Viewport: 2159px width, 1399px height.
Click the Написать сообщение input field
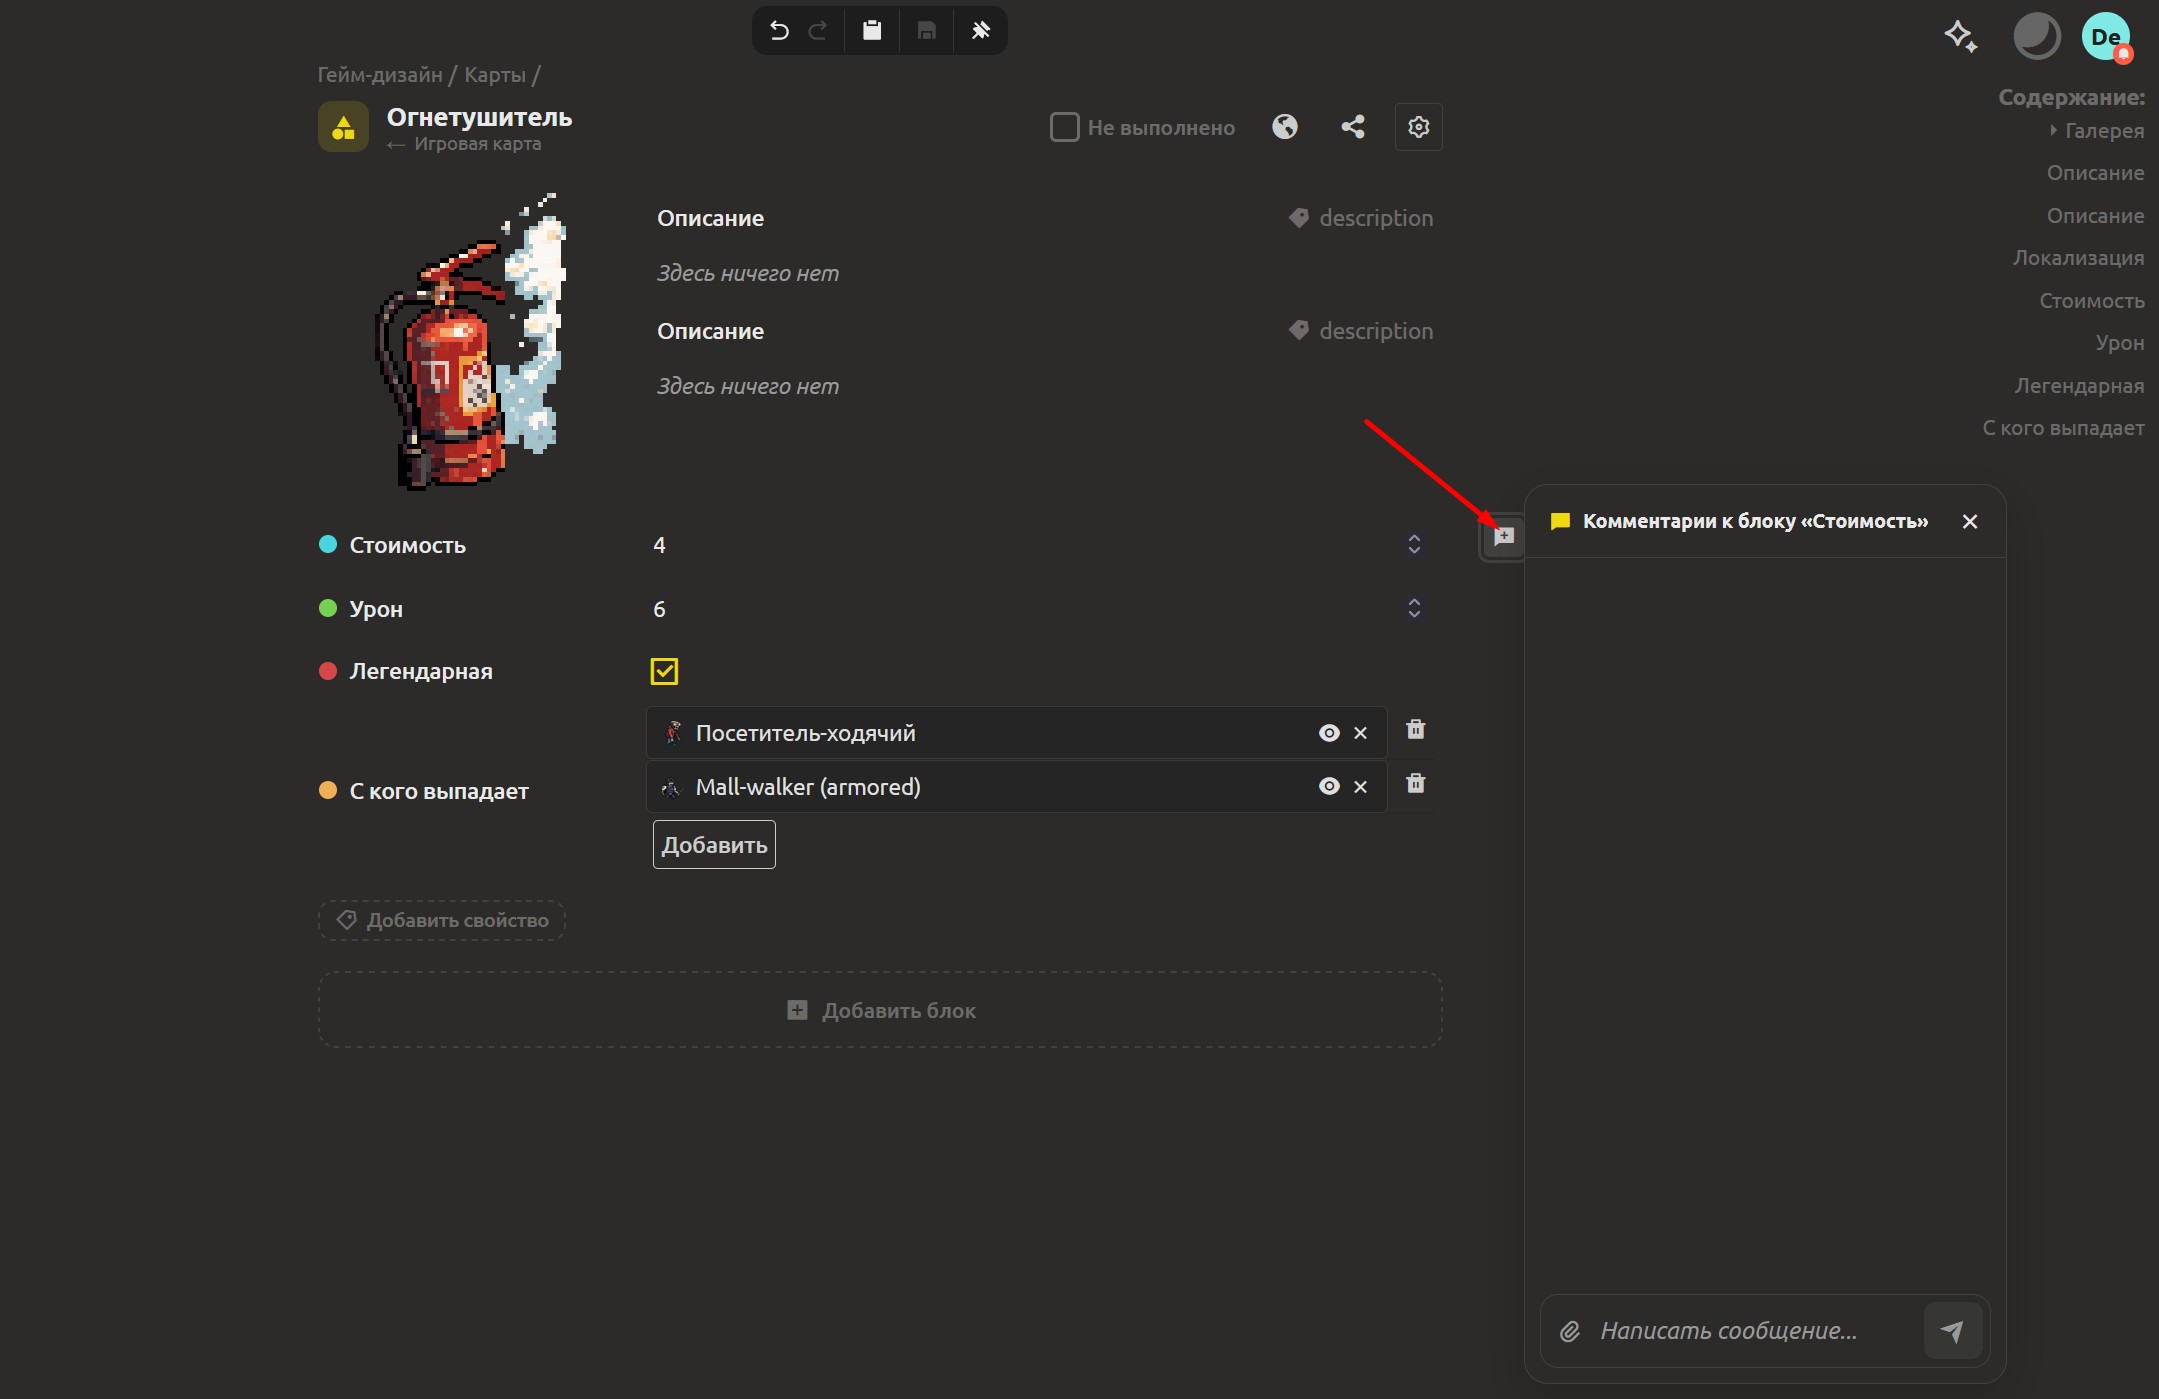[1755, 1331]
